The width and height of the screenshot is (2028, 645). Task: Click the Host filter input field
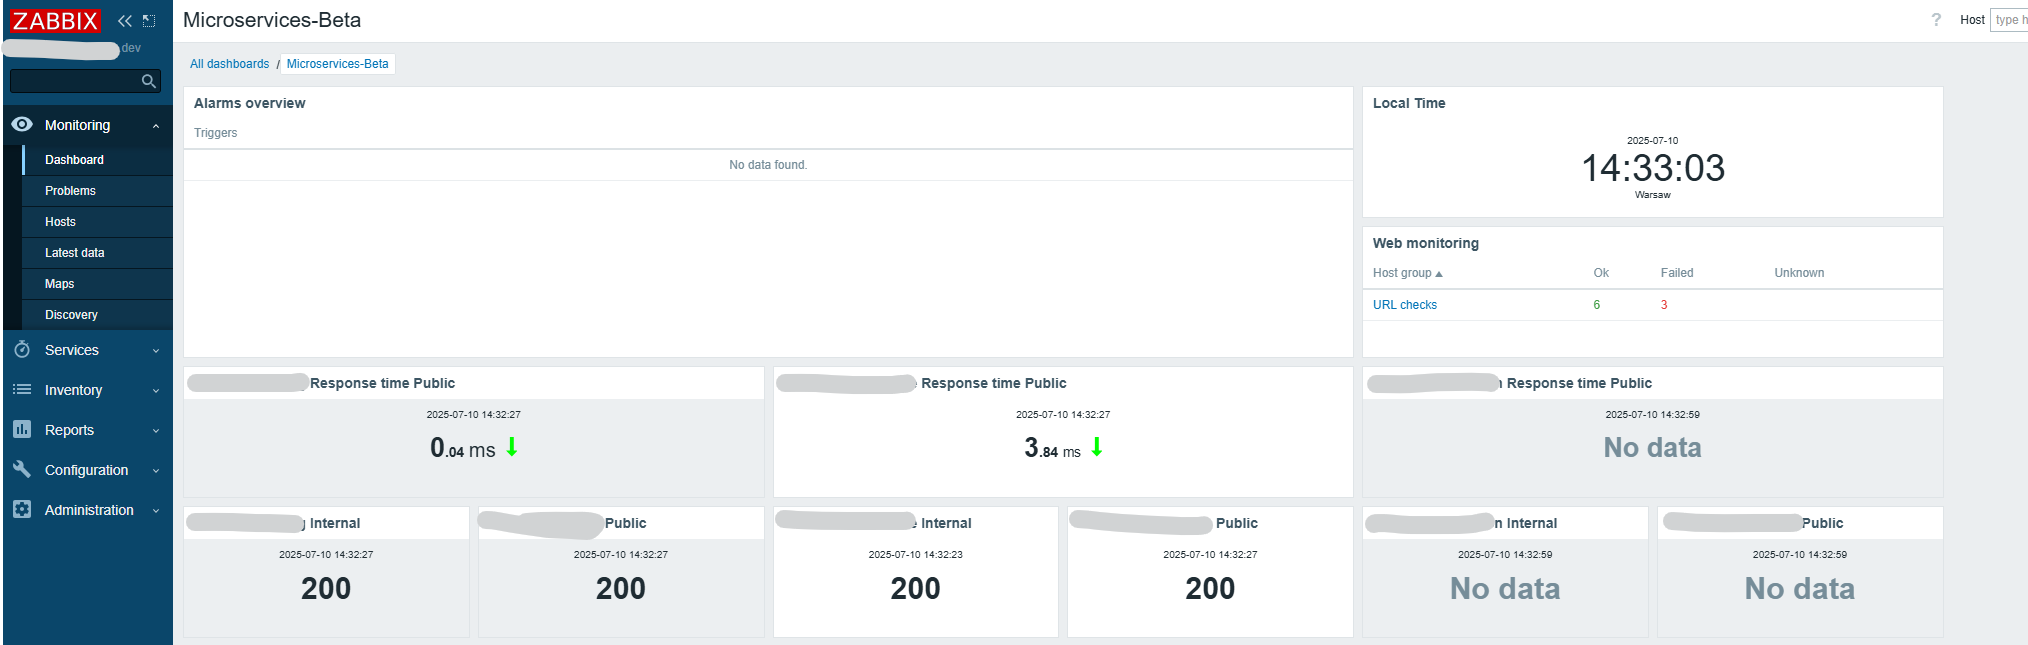(2008, 20)
